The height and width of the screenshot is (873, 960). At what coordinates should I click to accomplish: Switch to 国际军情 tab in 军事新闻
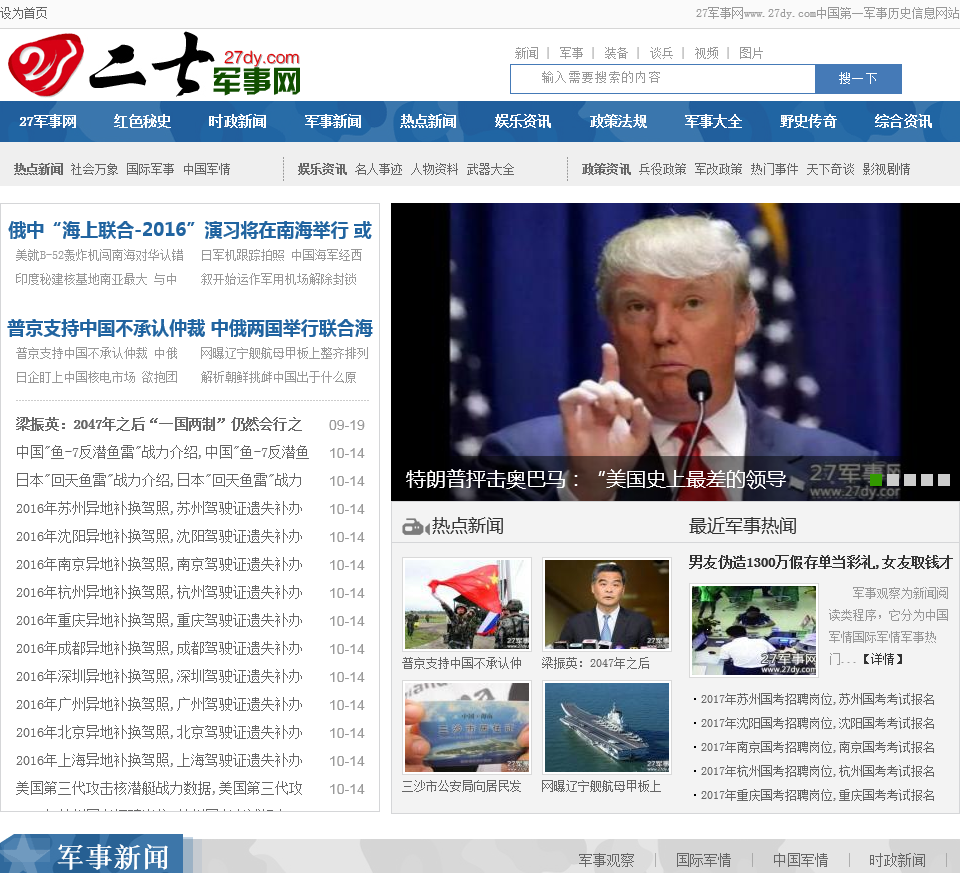(x=703, y=860)
